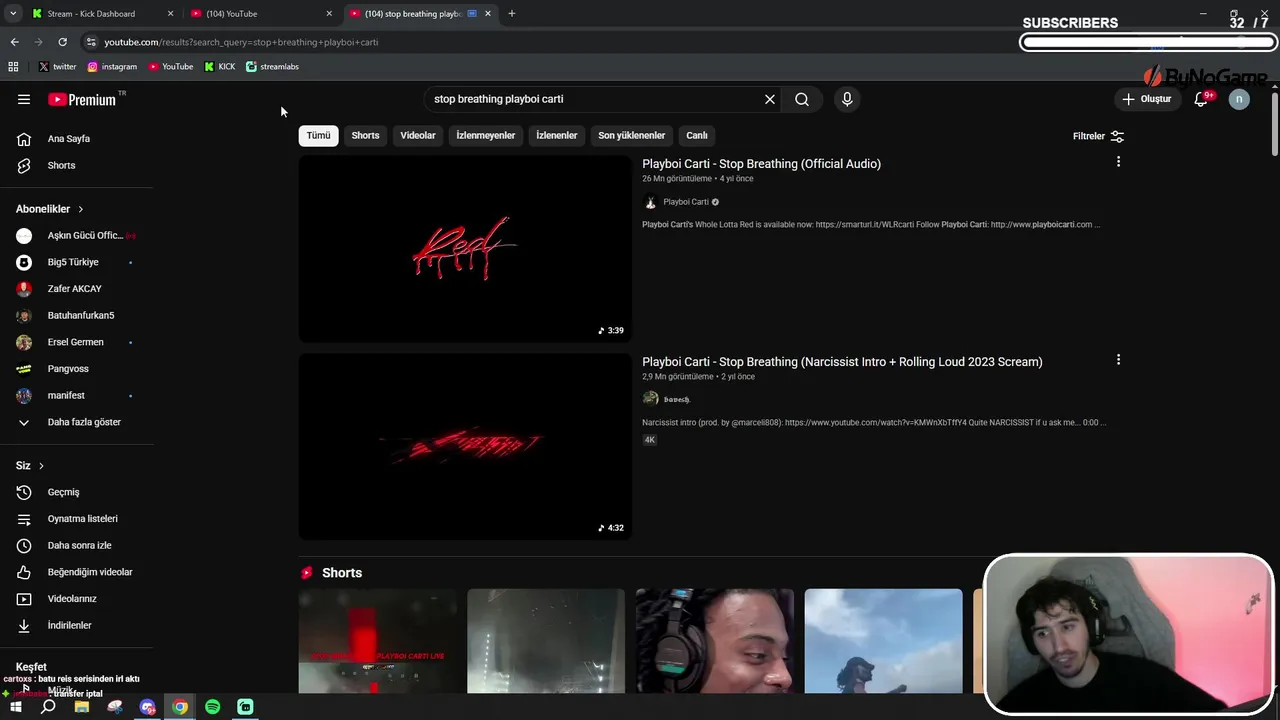Click the address bar URL

[241, 42]
